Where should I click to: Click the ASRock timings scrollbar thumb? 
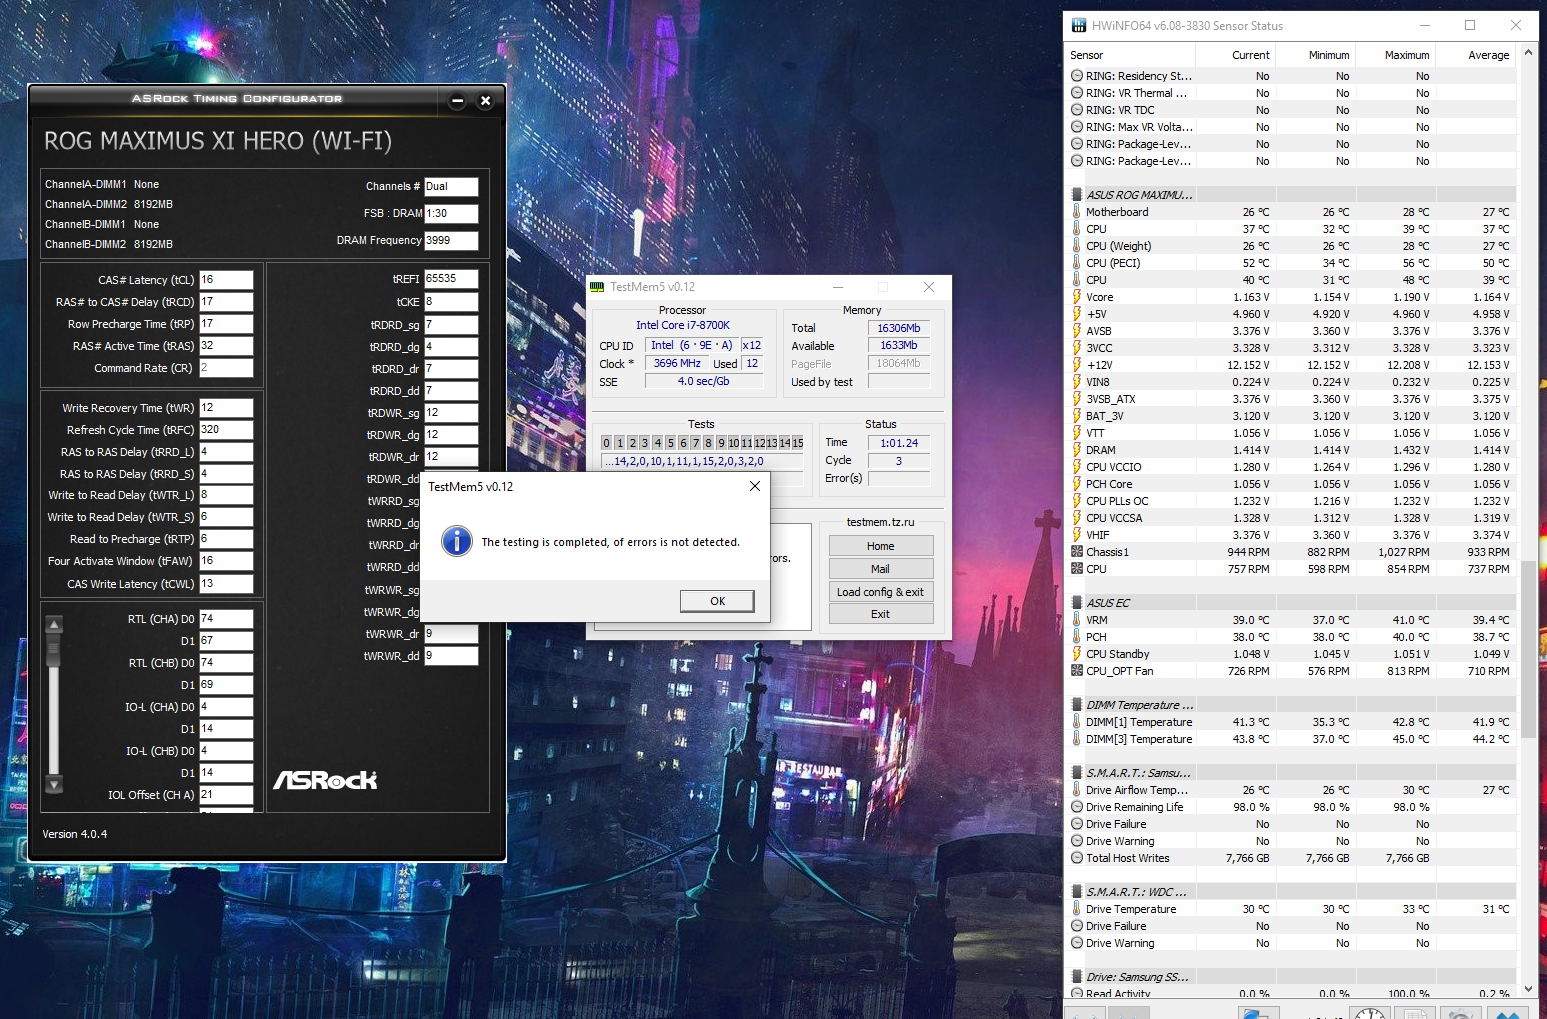click(x=54, y=651)
